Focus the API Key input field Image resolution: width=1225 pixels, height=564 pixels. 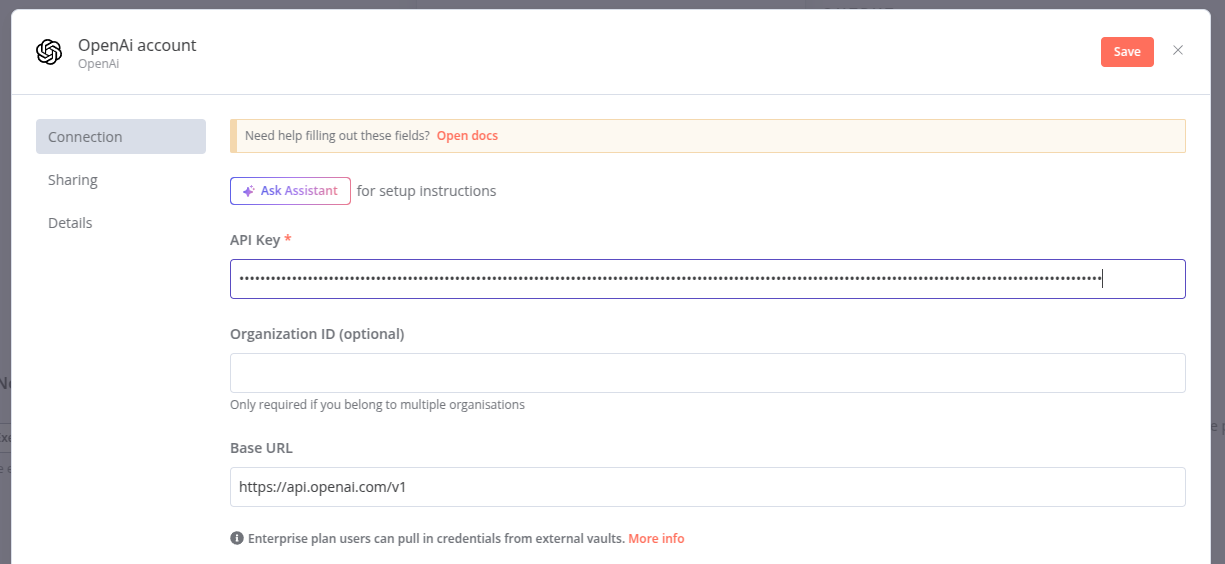pos(707,279)
